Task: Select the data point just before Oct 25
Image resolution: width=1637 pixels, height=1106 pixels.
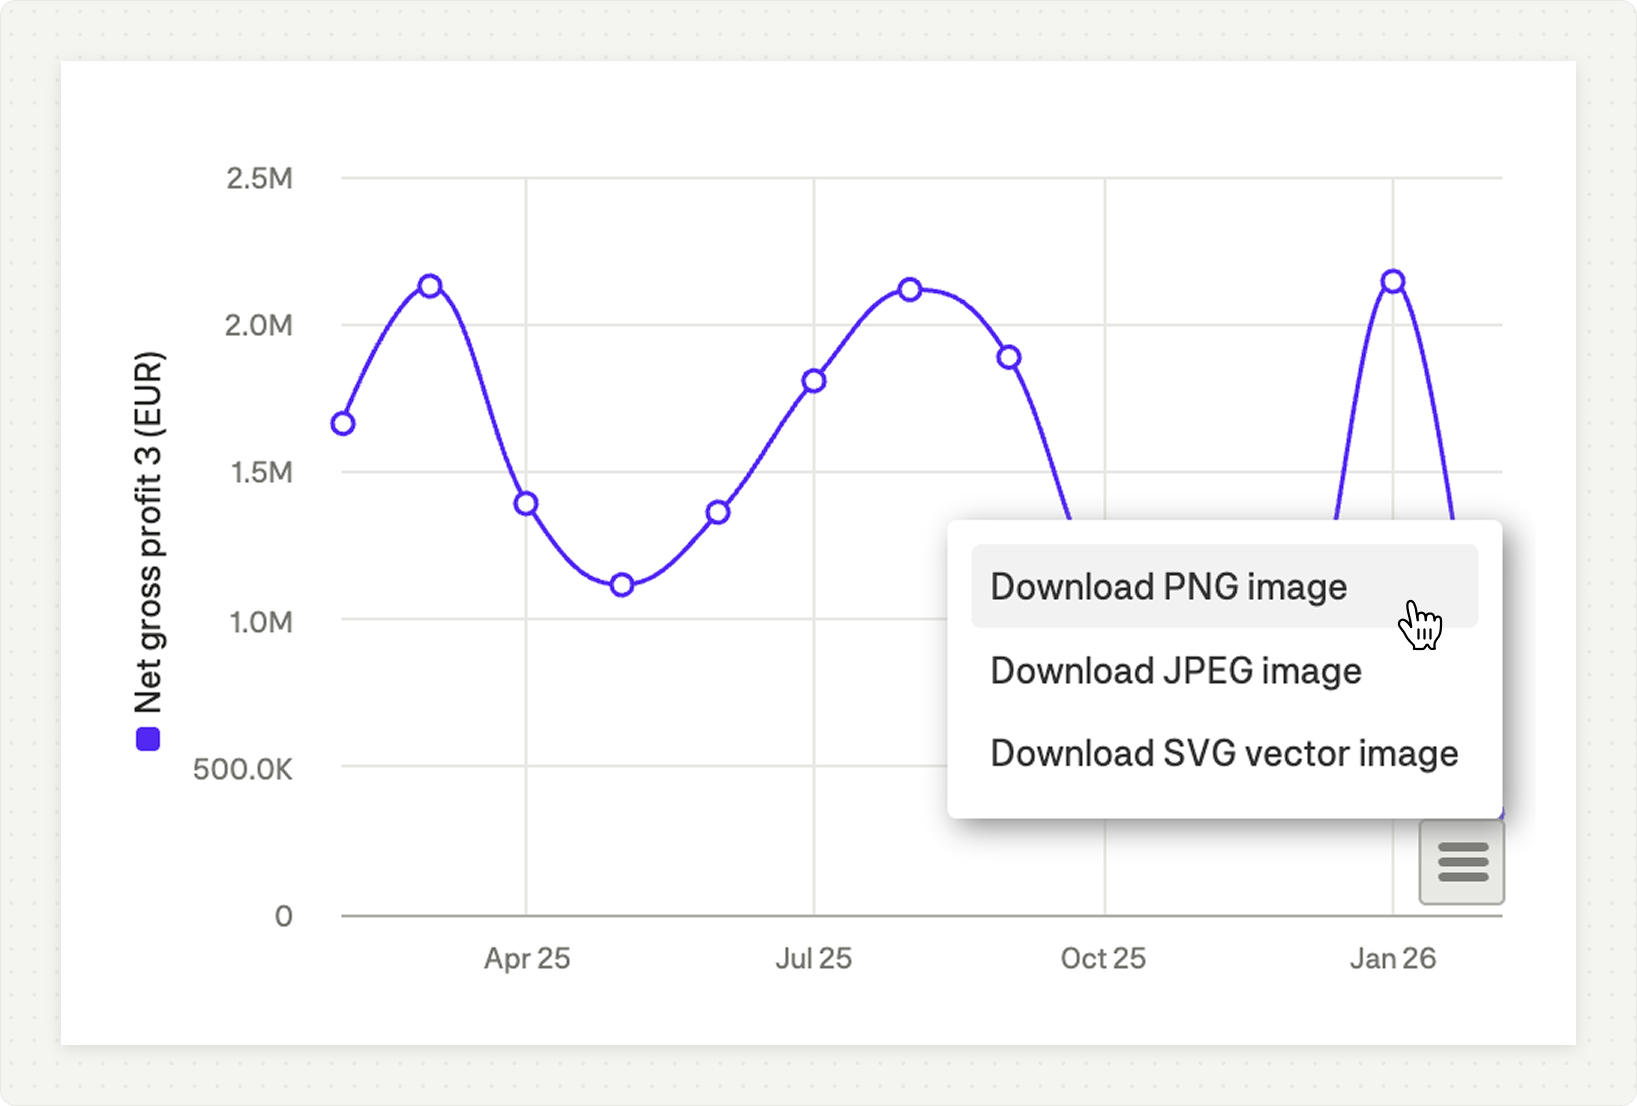Action: point(1009,357)
